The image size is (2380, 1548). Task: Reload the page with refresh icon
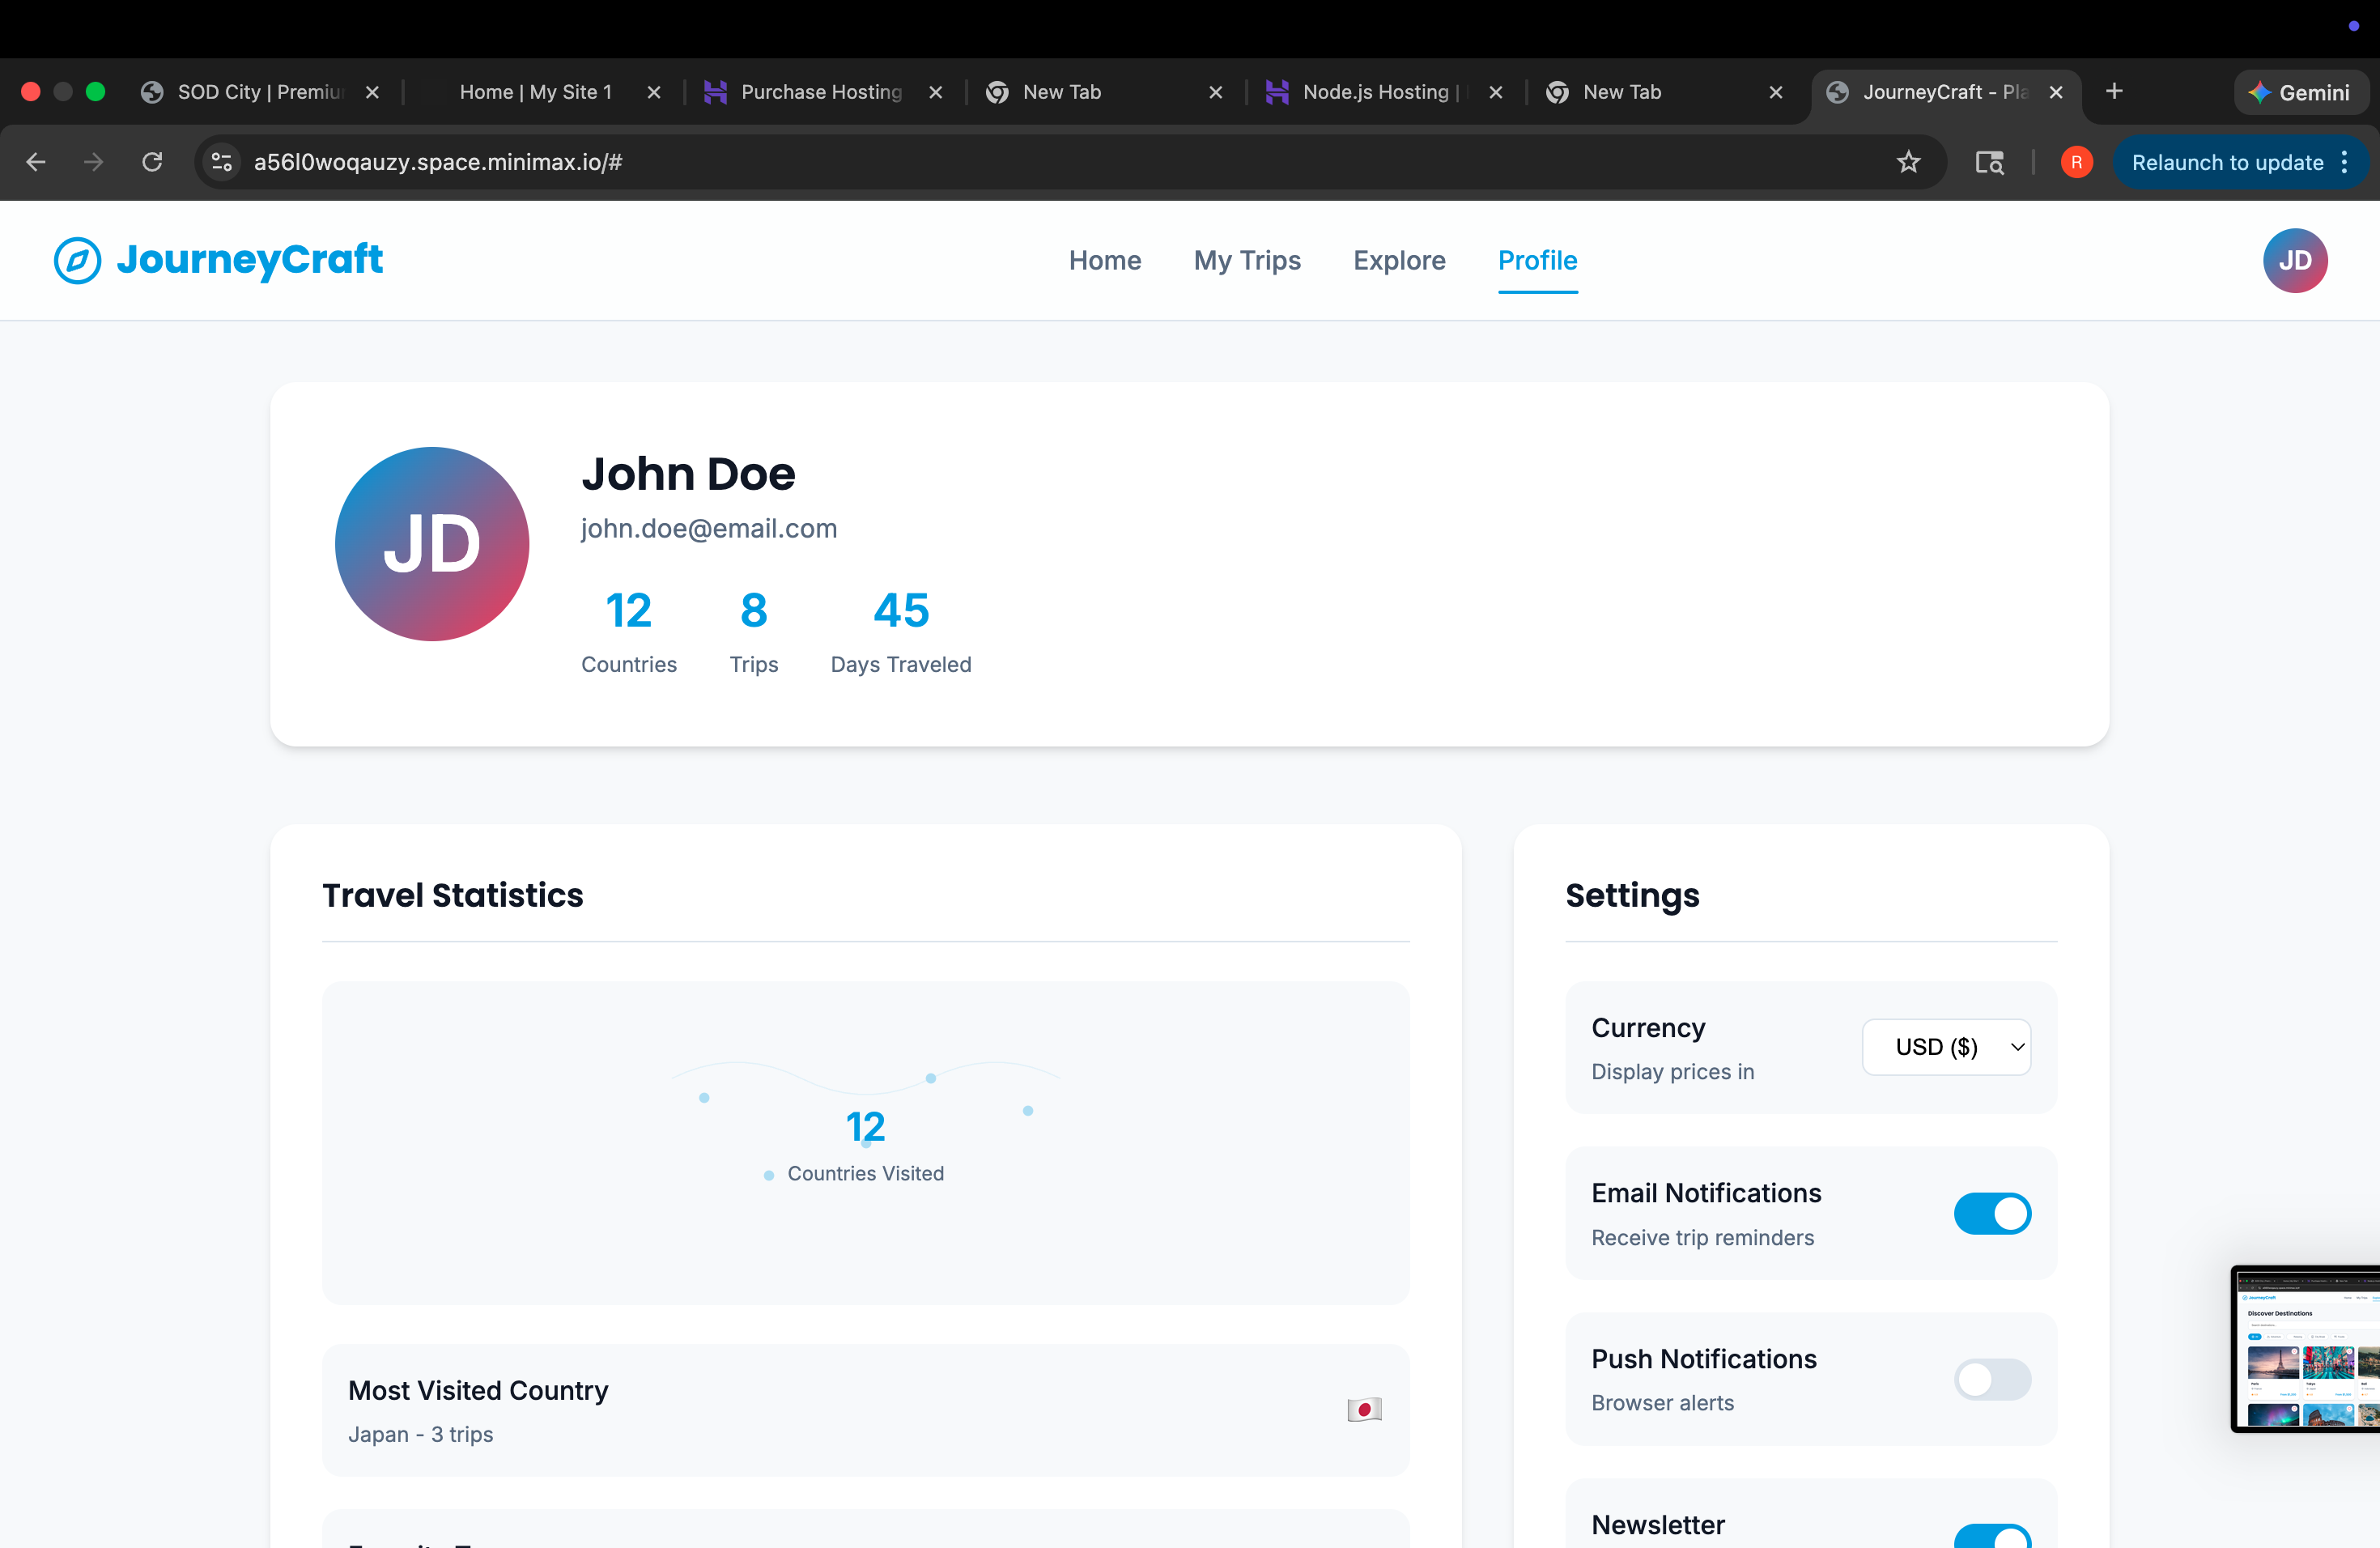[152, 162]
